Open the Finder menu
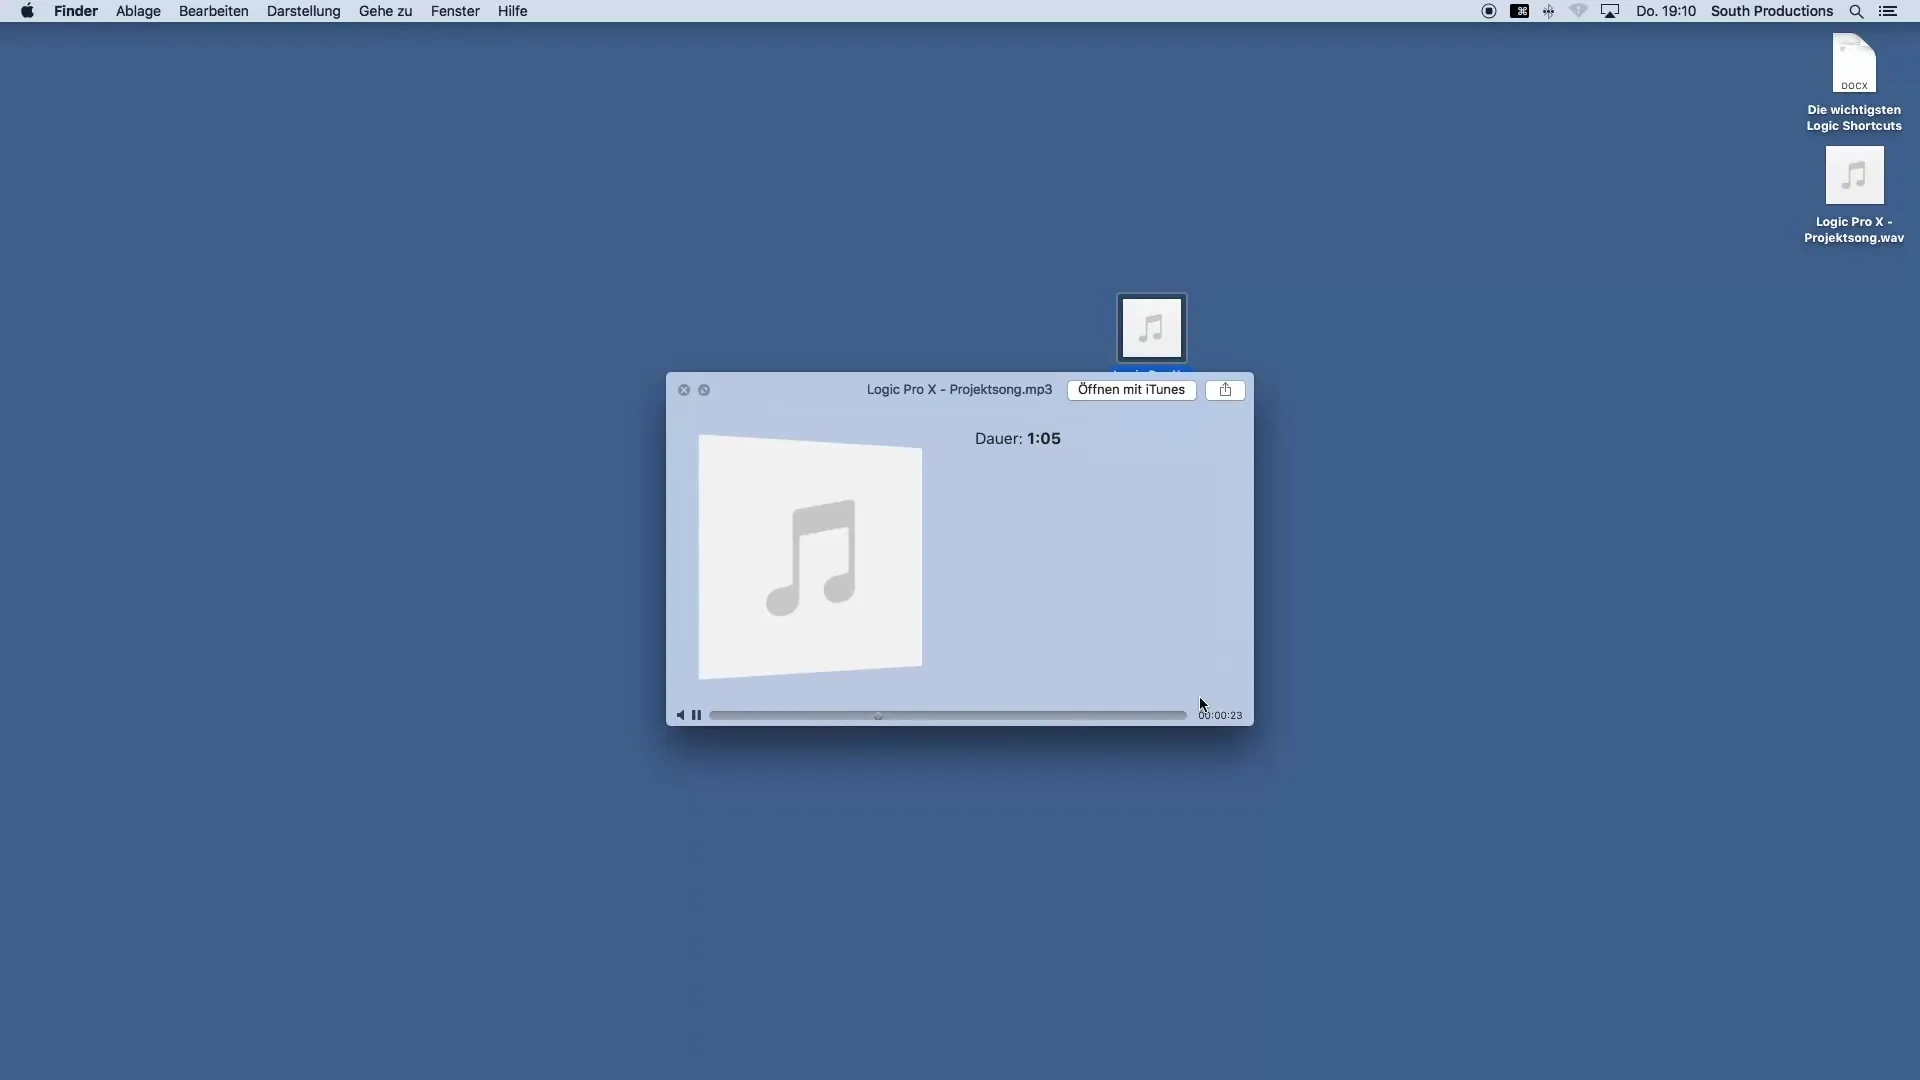This screenshot has height=1080, width=1920. click(x=76, y=11)
